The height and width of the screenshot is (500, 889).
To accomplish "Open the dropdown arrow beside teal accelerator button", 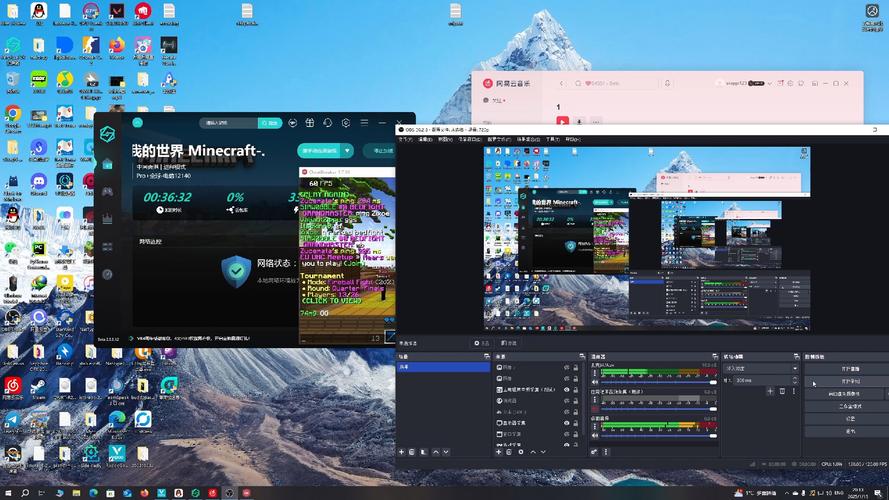I will pyautogui.click(x=347, y=150).
